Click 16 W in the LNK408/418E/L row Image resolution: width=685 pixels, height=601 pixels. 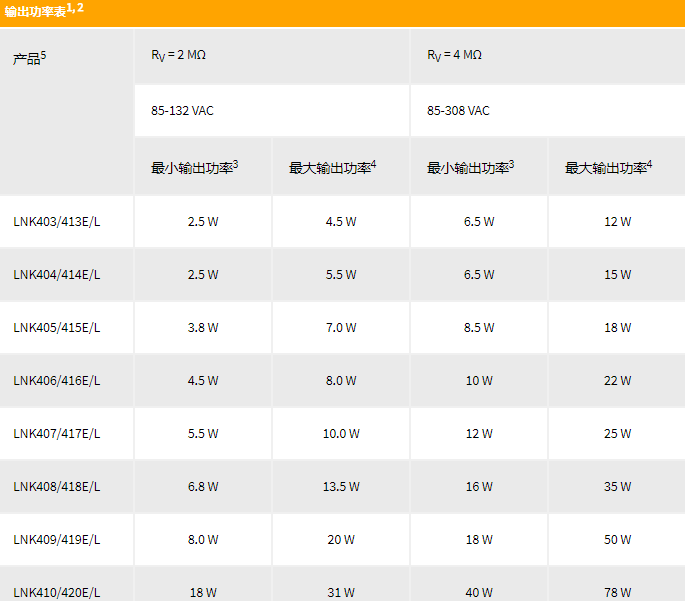[x=479, y=487]
